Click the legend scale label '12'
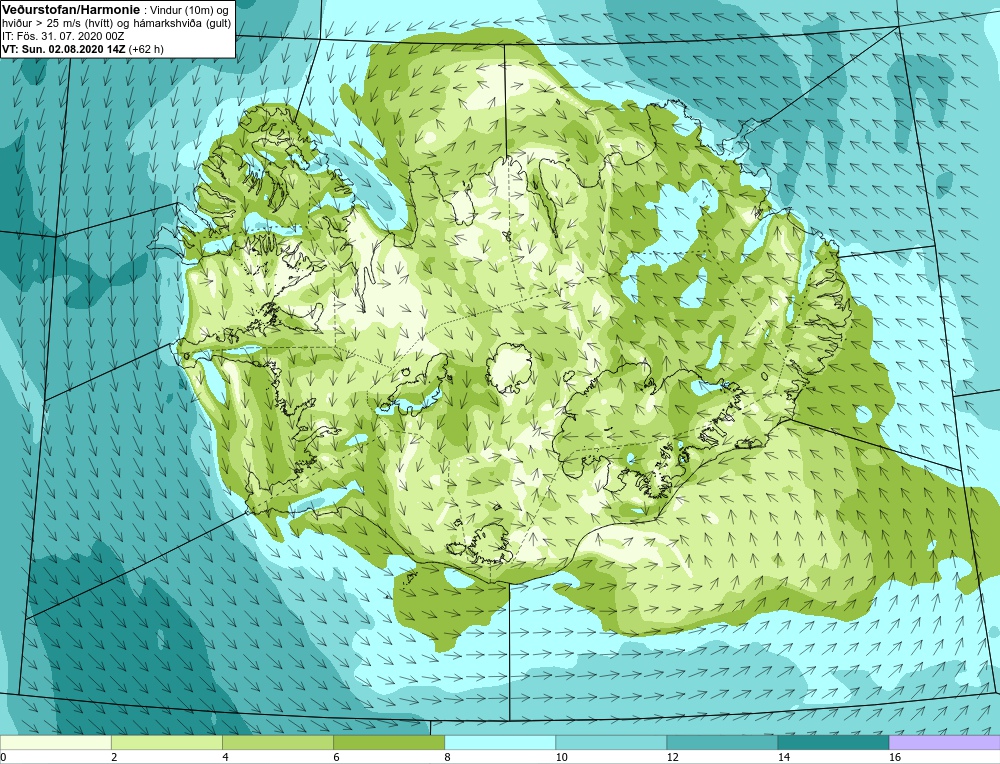The width and height of the screenshot is (1000, 764). click(673, 758)
